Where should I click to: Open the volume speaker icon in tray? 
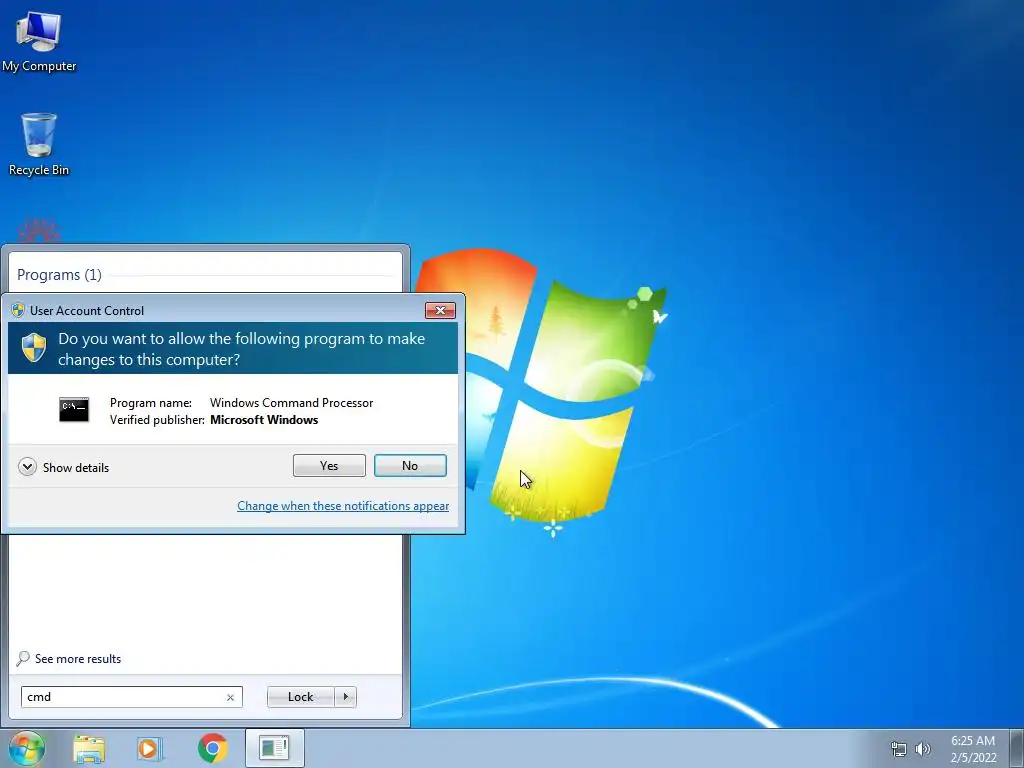[923, 749]
